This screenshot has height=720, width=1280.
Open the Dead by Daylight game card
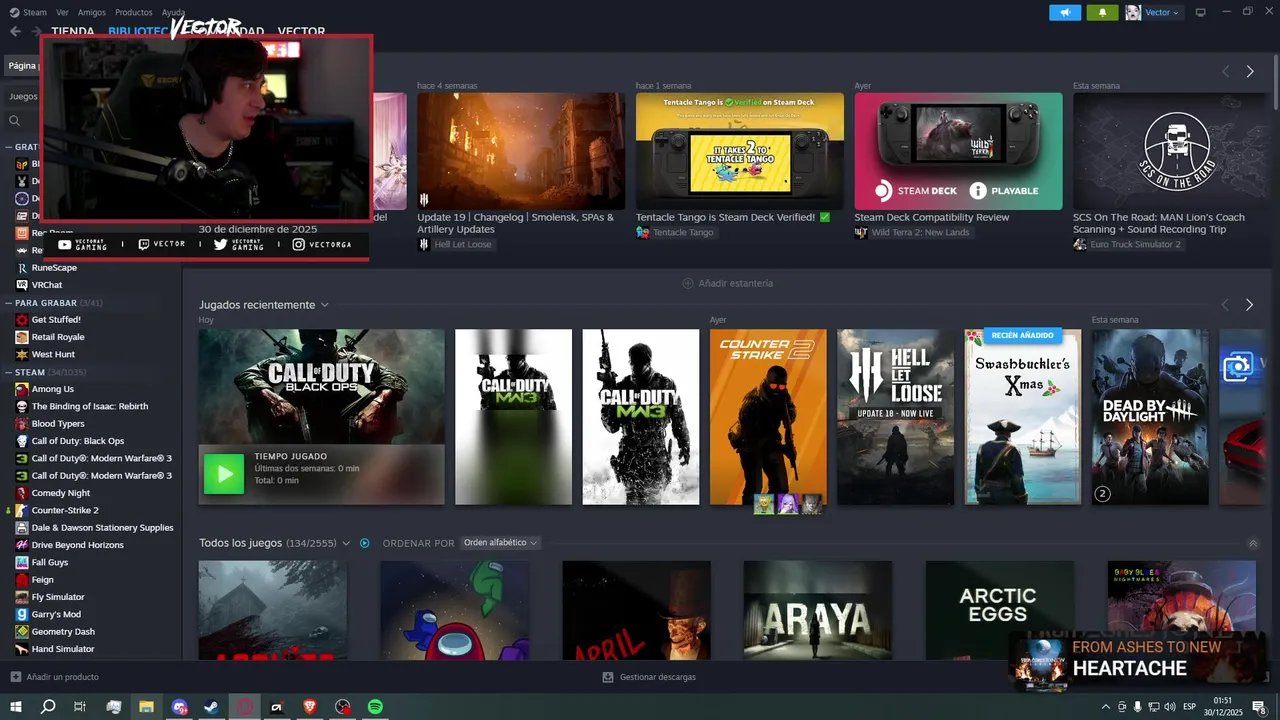[x=1150, y=417]
